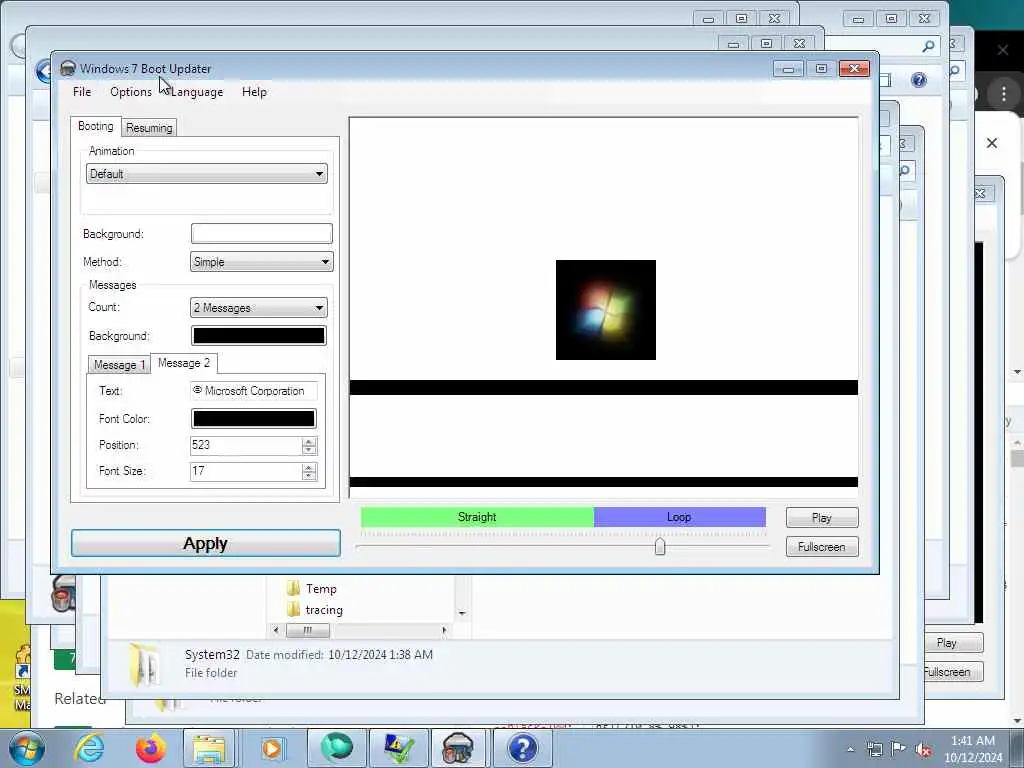Click the Boot Updater title bar icon
This screenshot has width=1024, height=768.
click(x=67, y=69)
